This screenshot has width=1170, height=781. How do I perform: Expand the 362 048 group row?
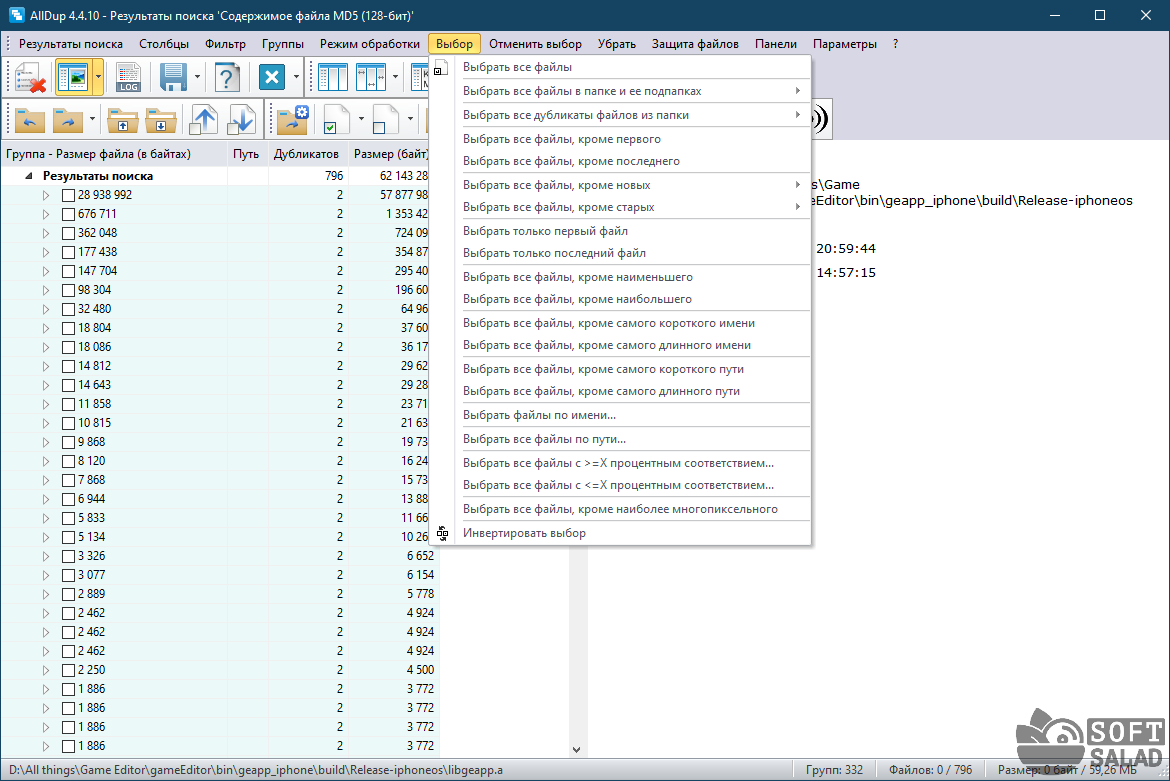45,233
